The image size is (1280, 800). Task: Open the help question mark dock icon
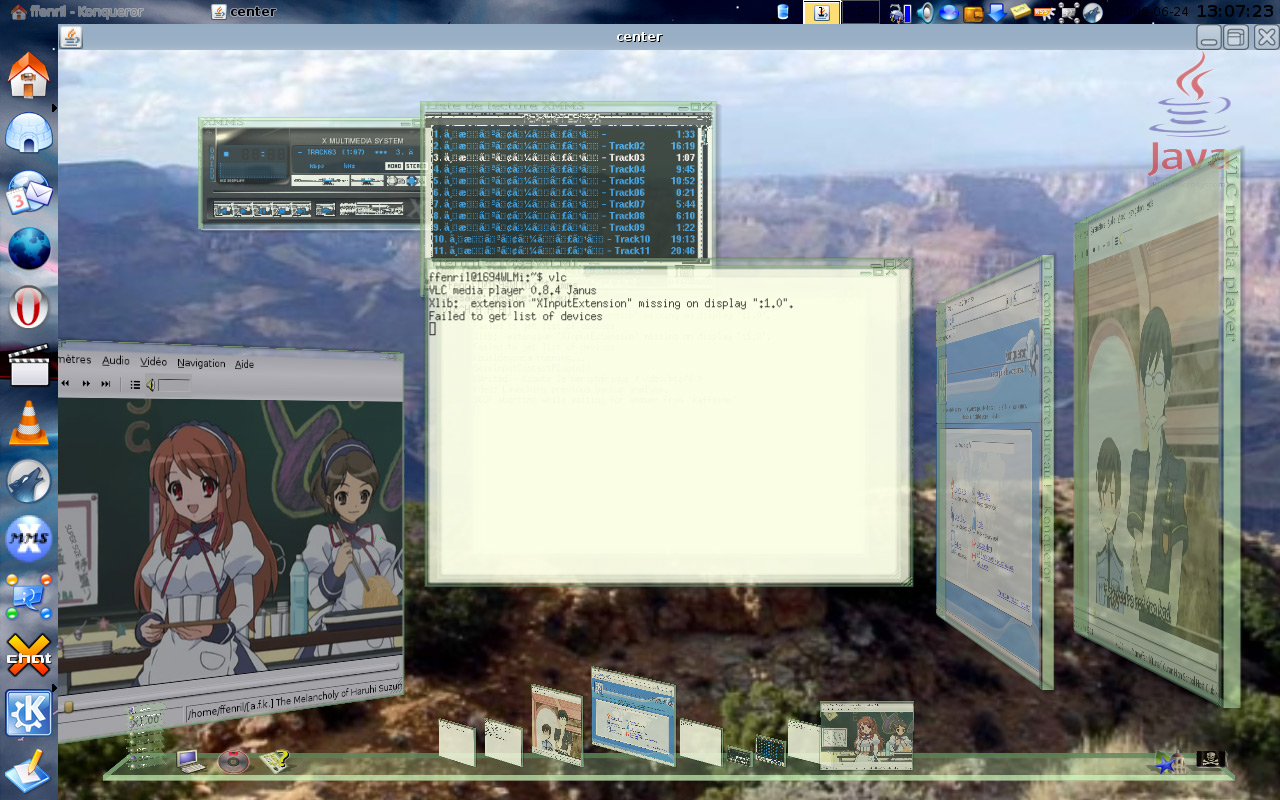click(276, 761)
